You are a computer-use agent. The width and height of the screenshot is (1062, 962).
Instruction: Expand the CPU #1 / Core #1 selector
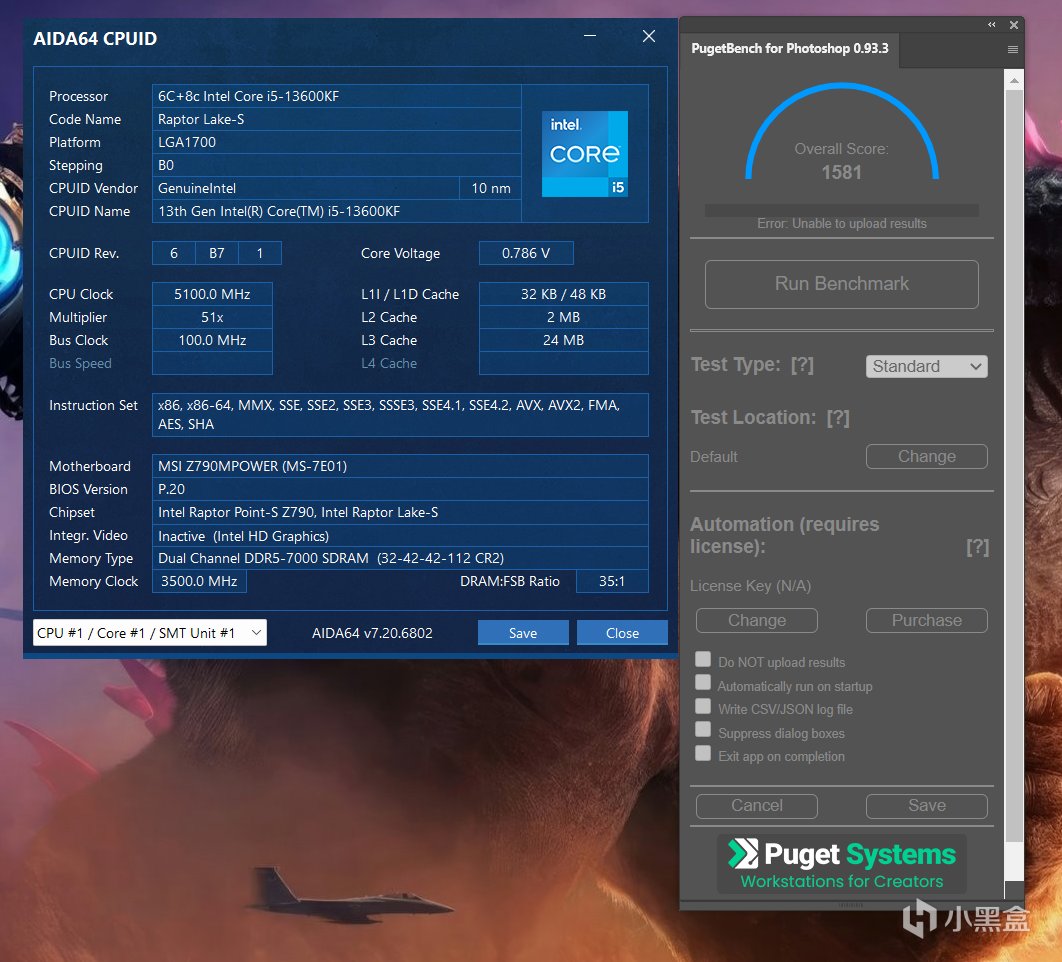click(x=150, y=633)
